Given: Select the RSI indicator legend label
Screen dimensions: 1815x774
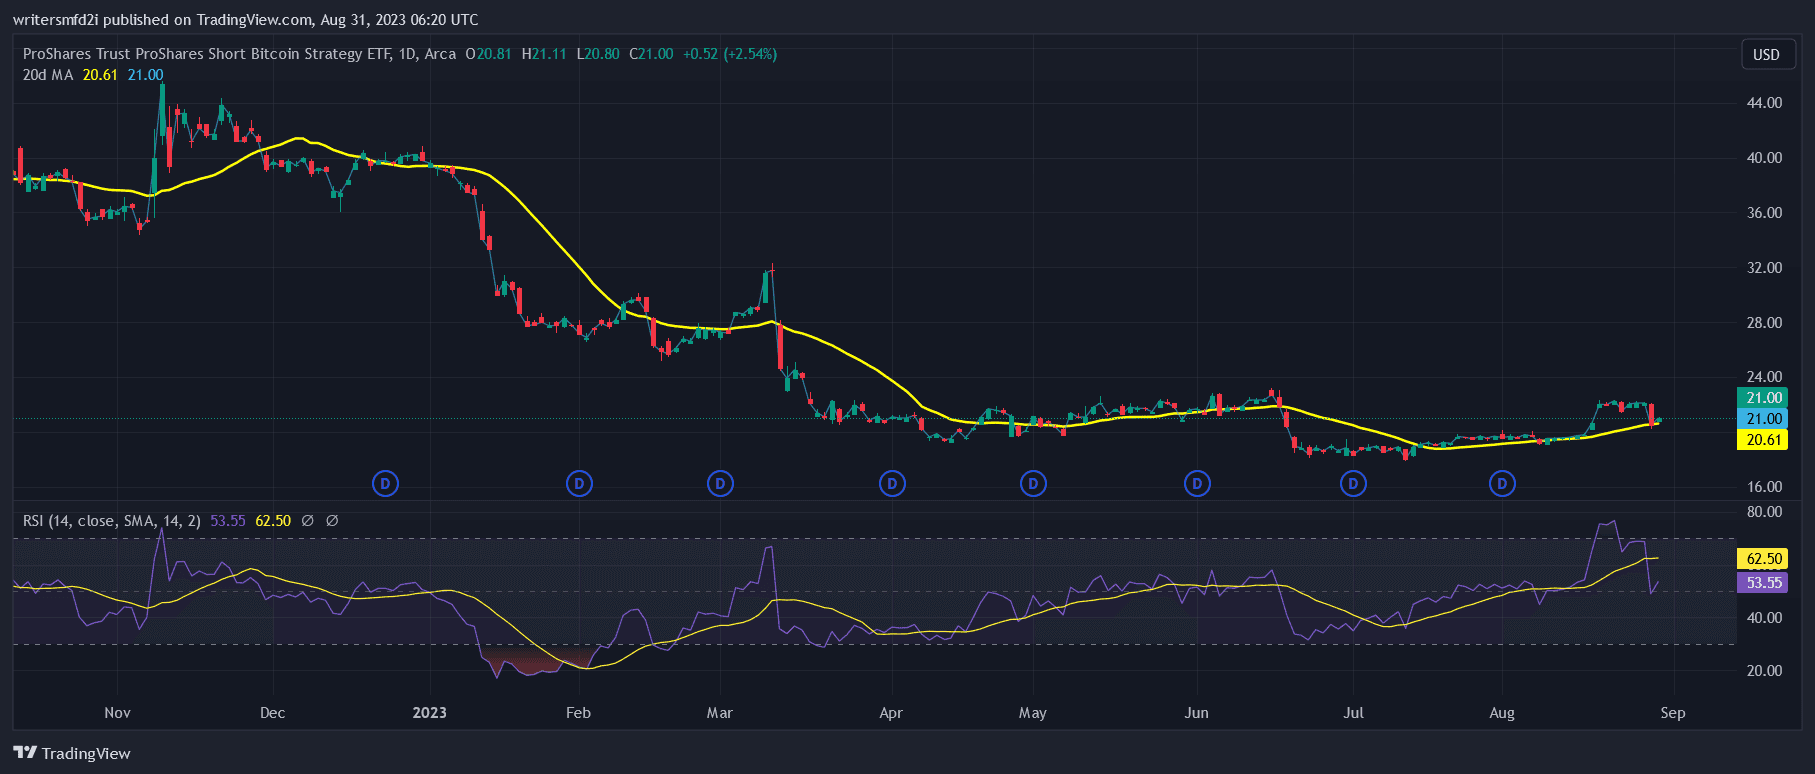Looking at the screenshot, I should click(111, 521).
